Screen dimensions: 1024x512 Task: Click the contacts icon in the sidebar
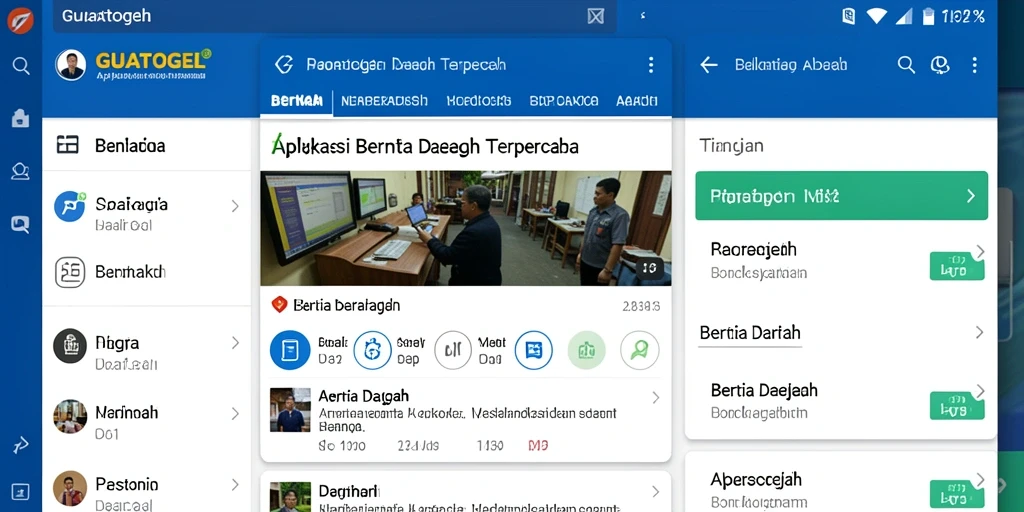pos(20,171)
